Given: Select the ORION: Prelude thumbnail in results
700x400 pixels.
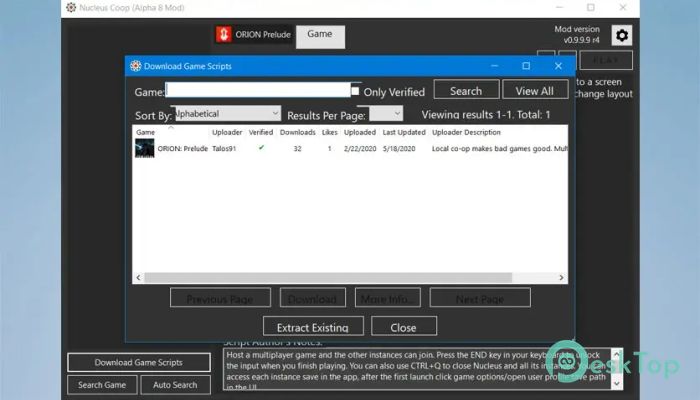Looking at the screenshot, I should (x=145, y=148).
